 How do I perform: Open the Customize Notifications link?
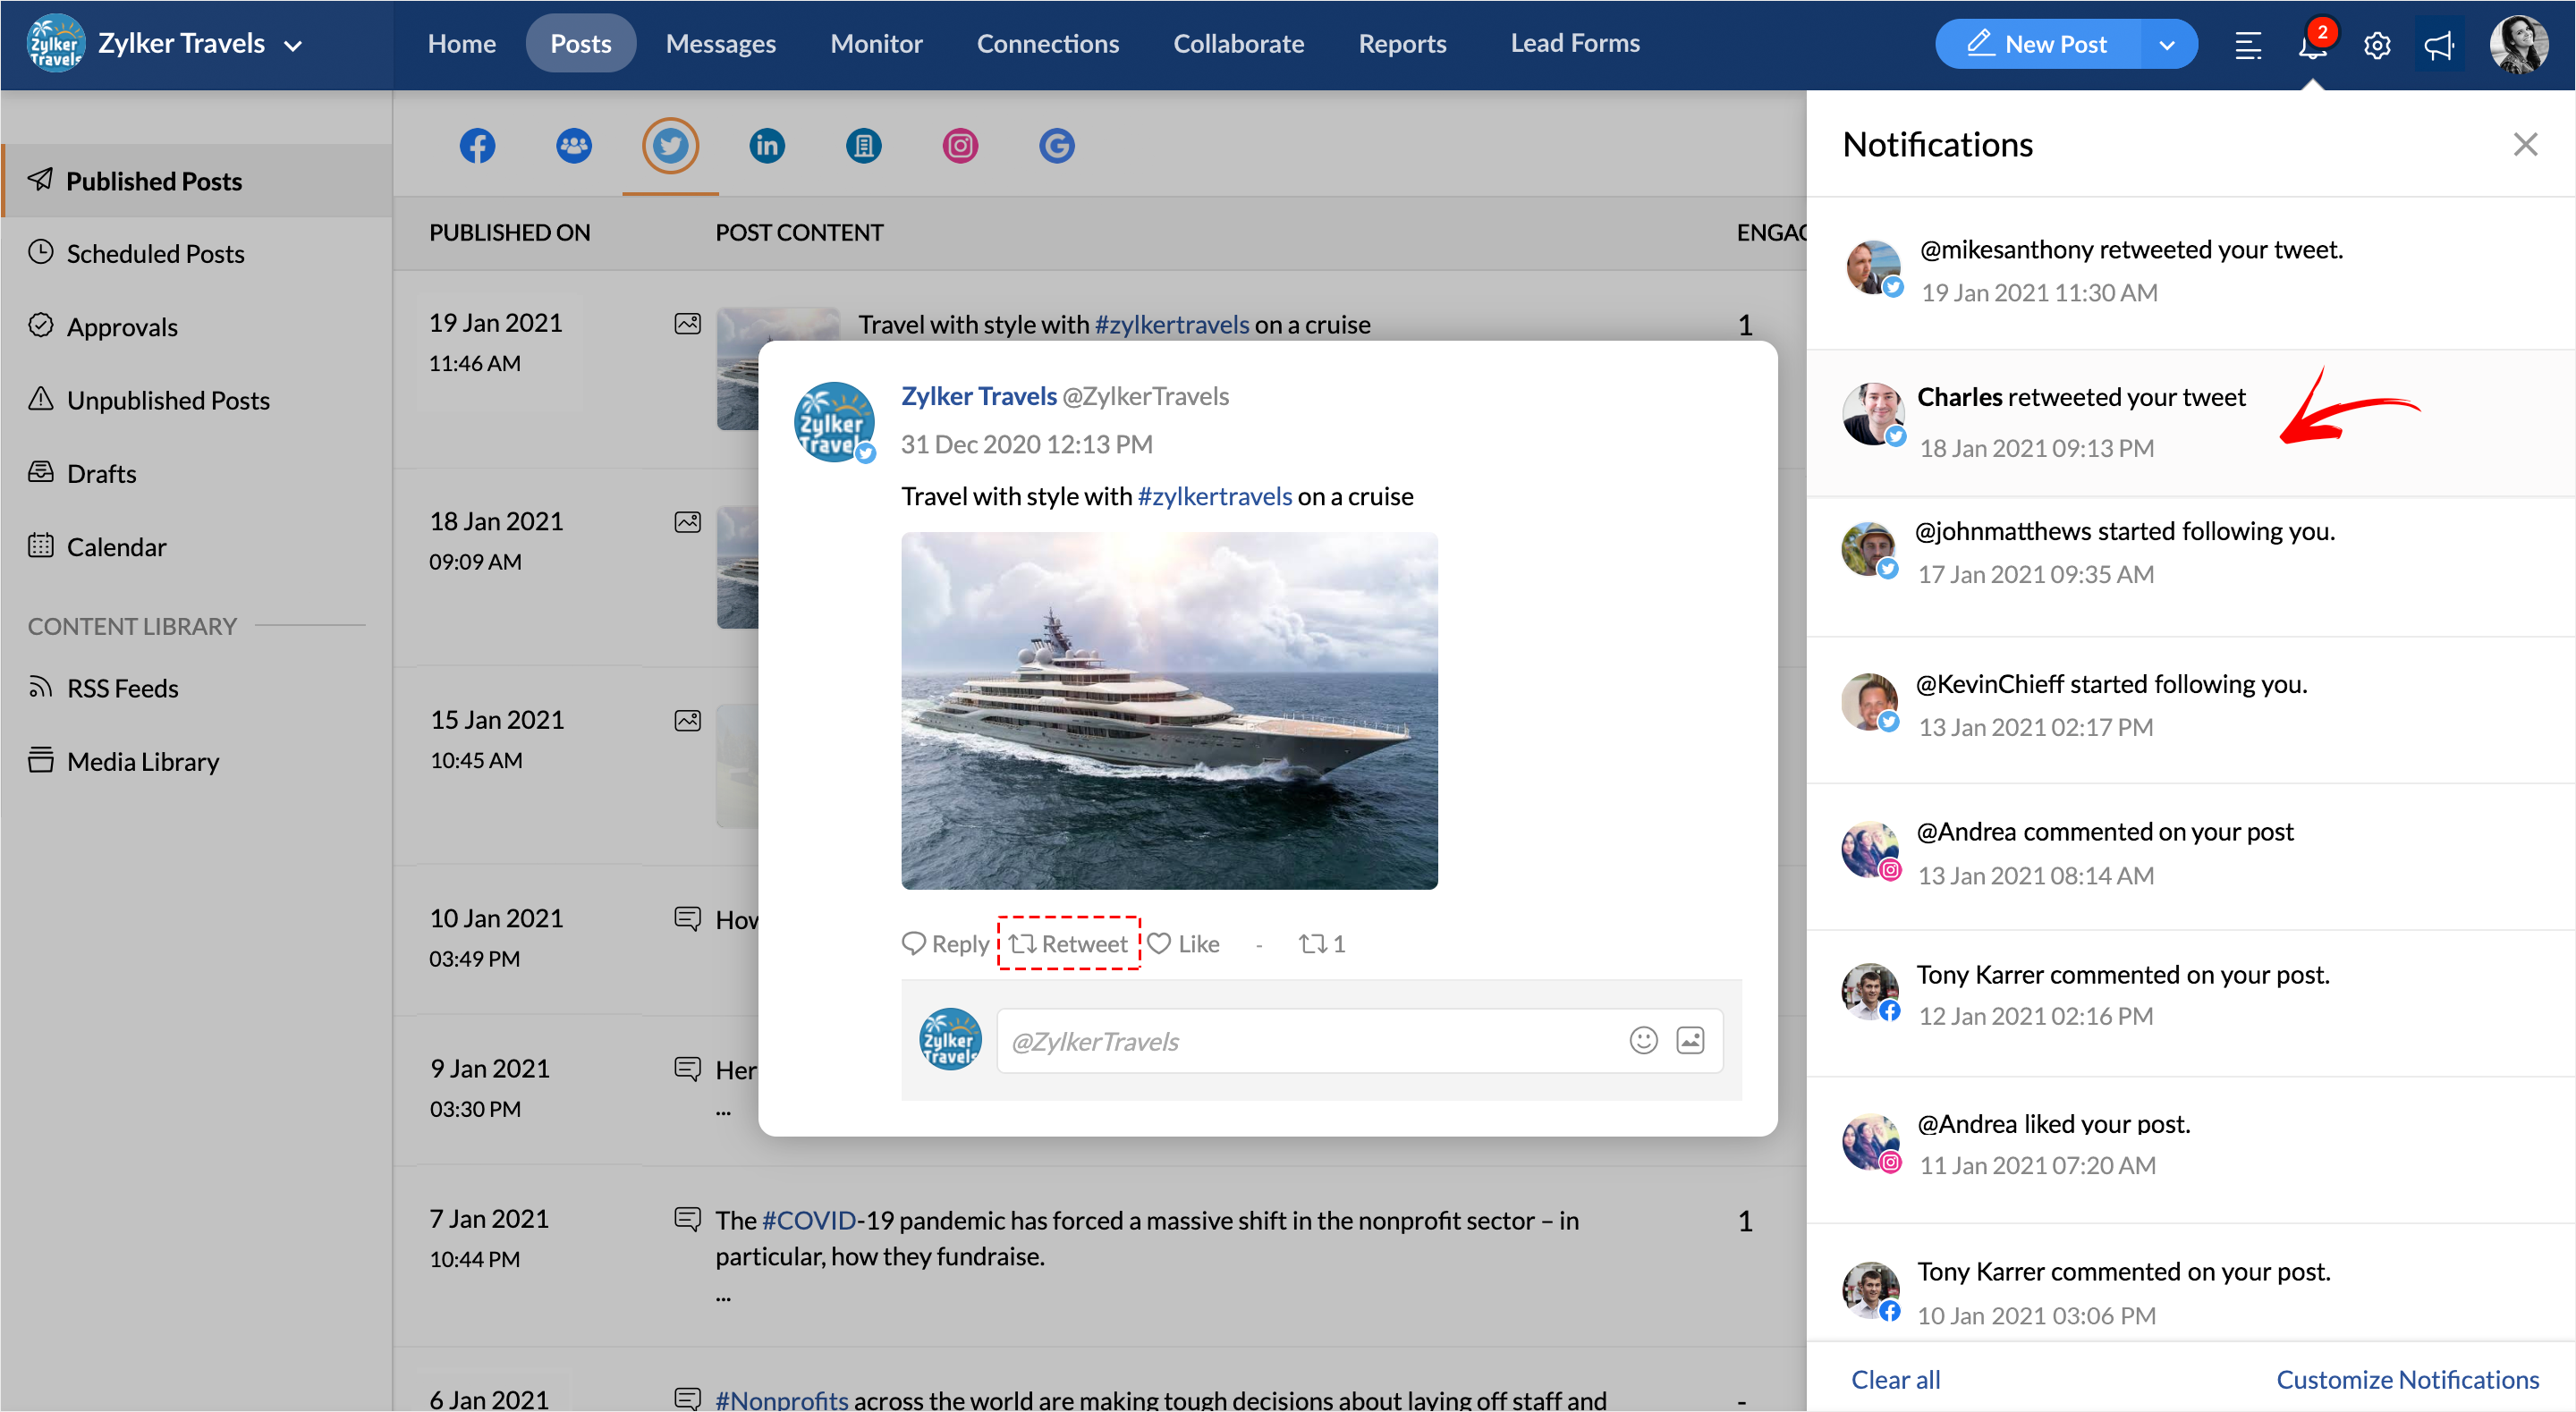[2407, 1379]
